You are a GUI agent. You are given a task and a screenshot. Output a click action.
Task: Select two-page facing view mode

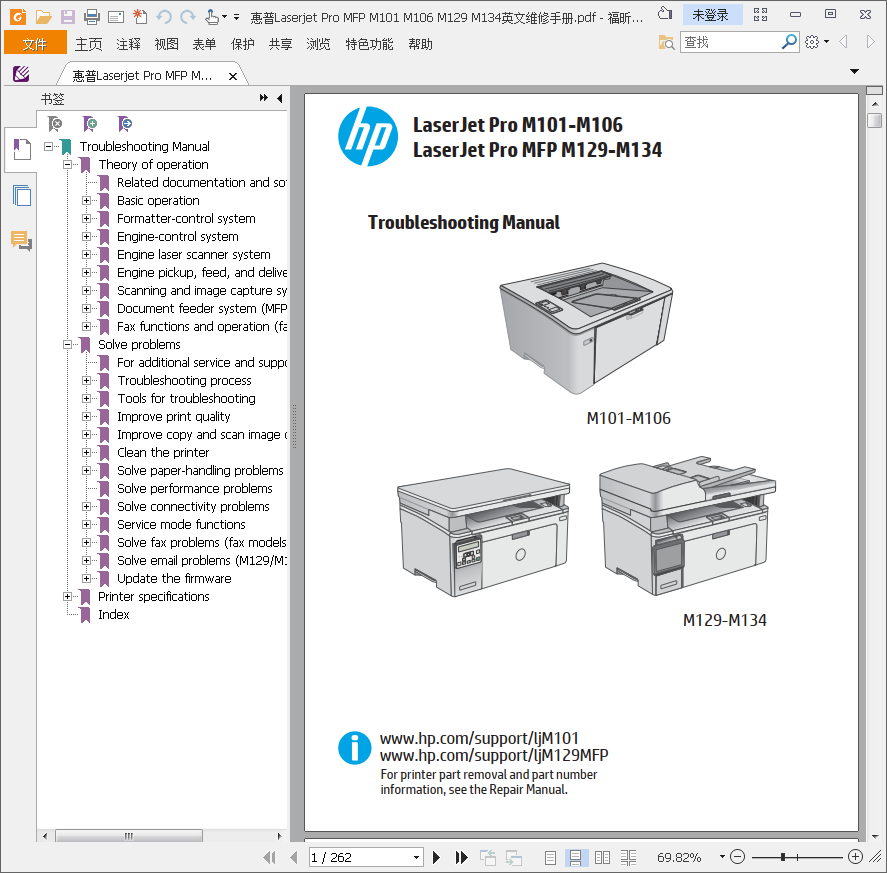(602, 858)
